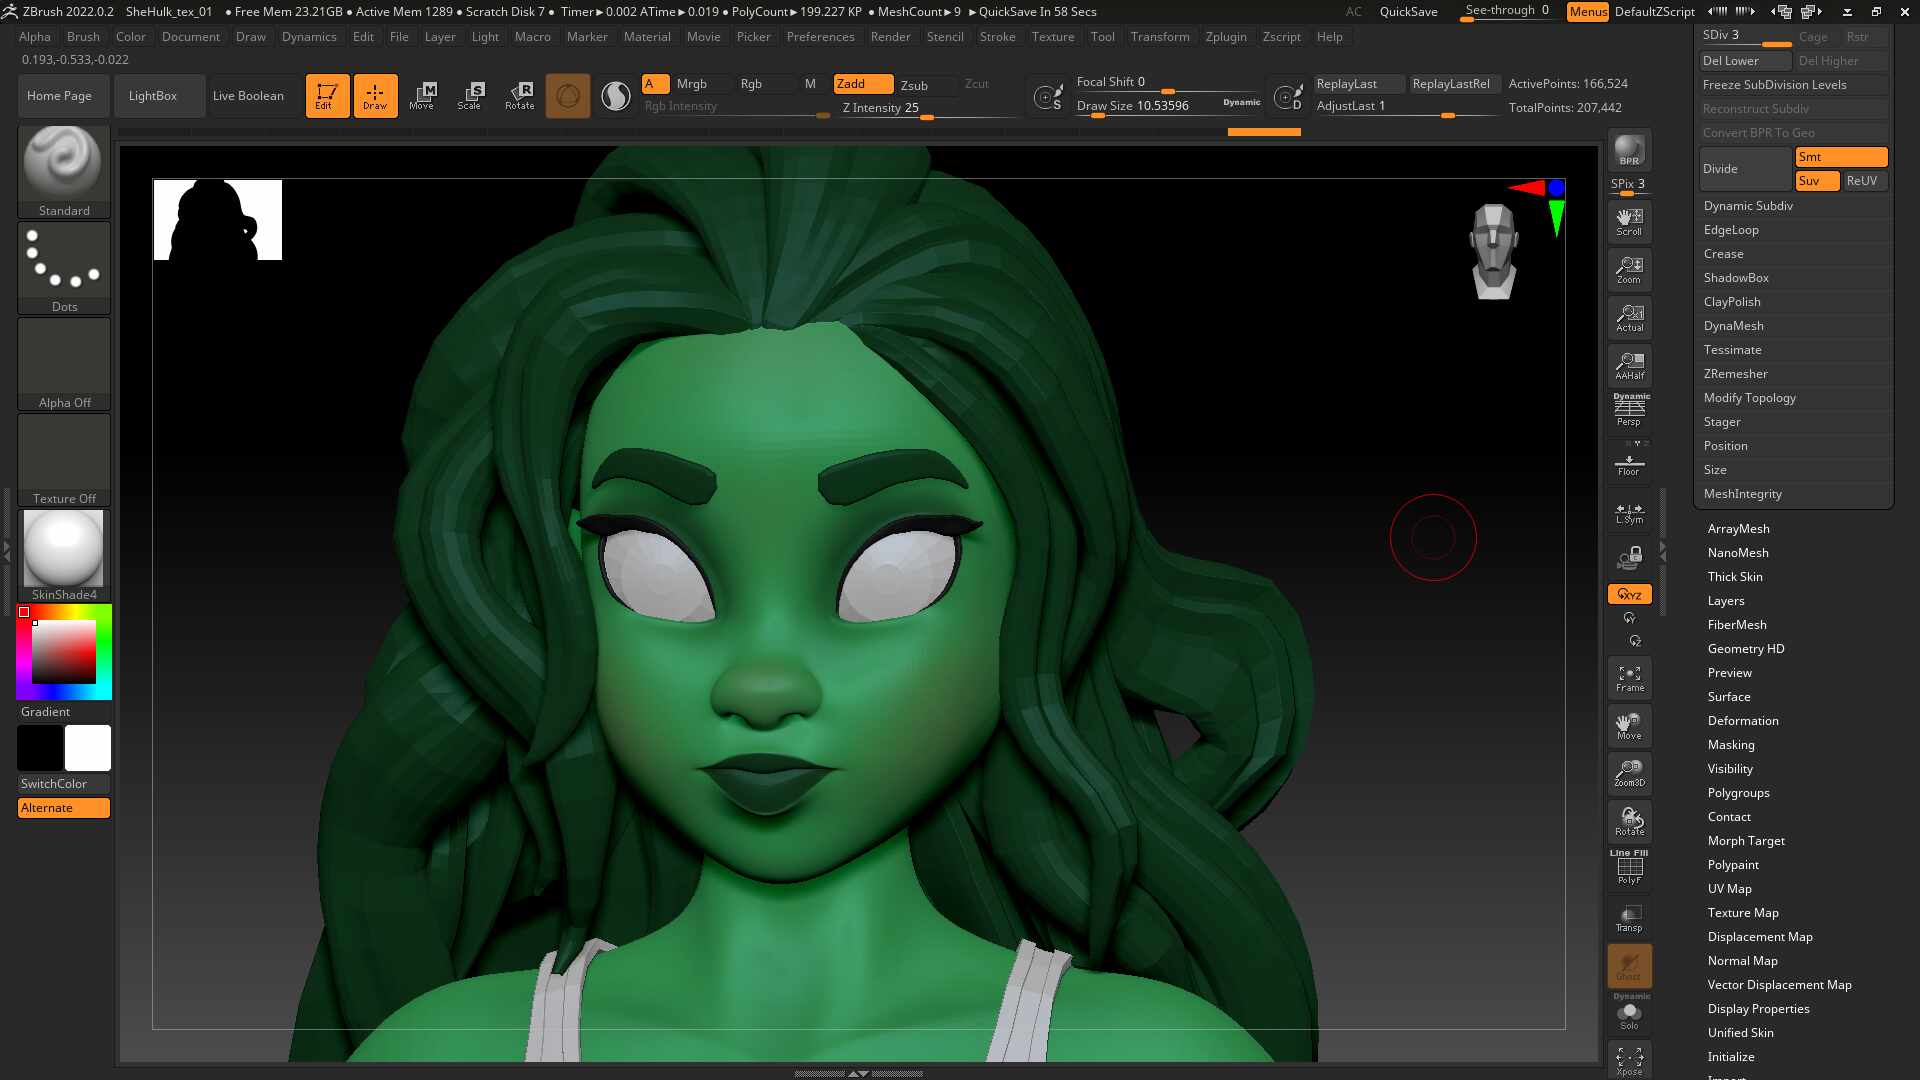Toggle Zsub sculpt mode
Screen dimensions: 1920x1080
[x=914, y=85]
